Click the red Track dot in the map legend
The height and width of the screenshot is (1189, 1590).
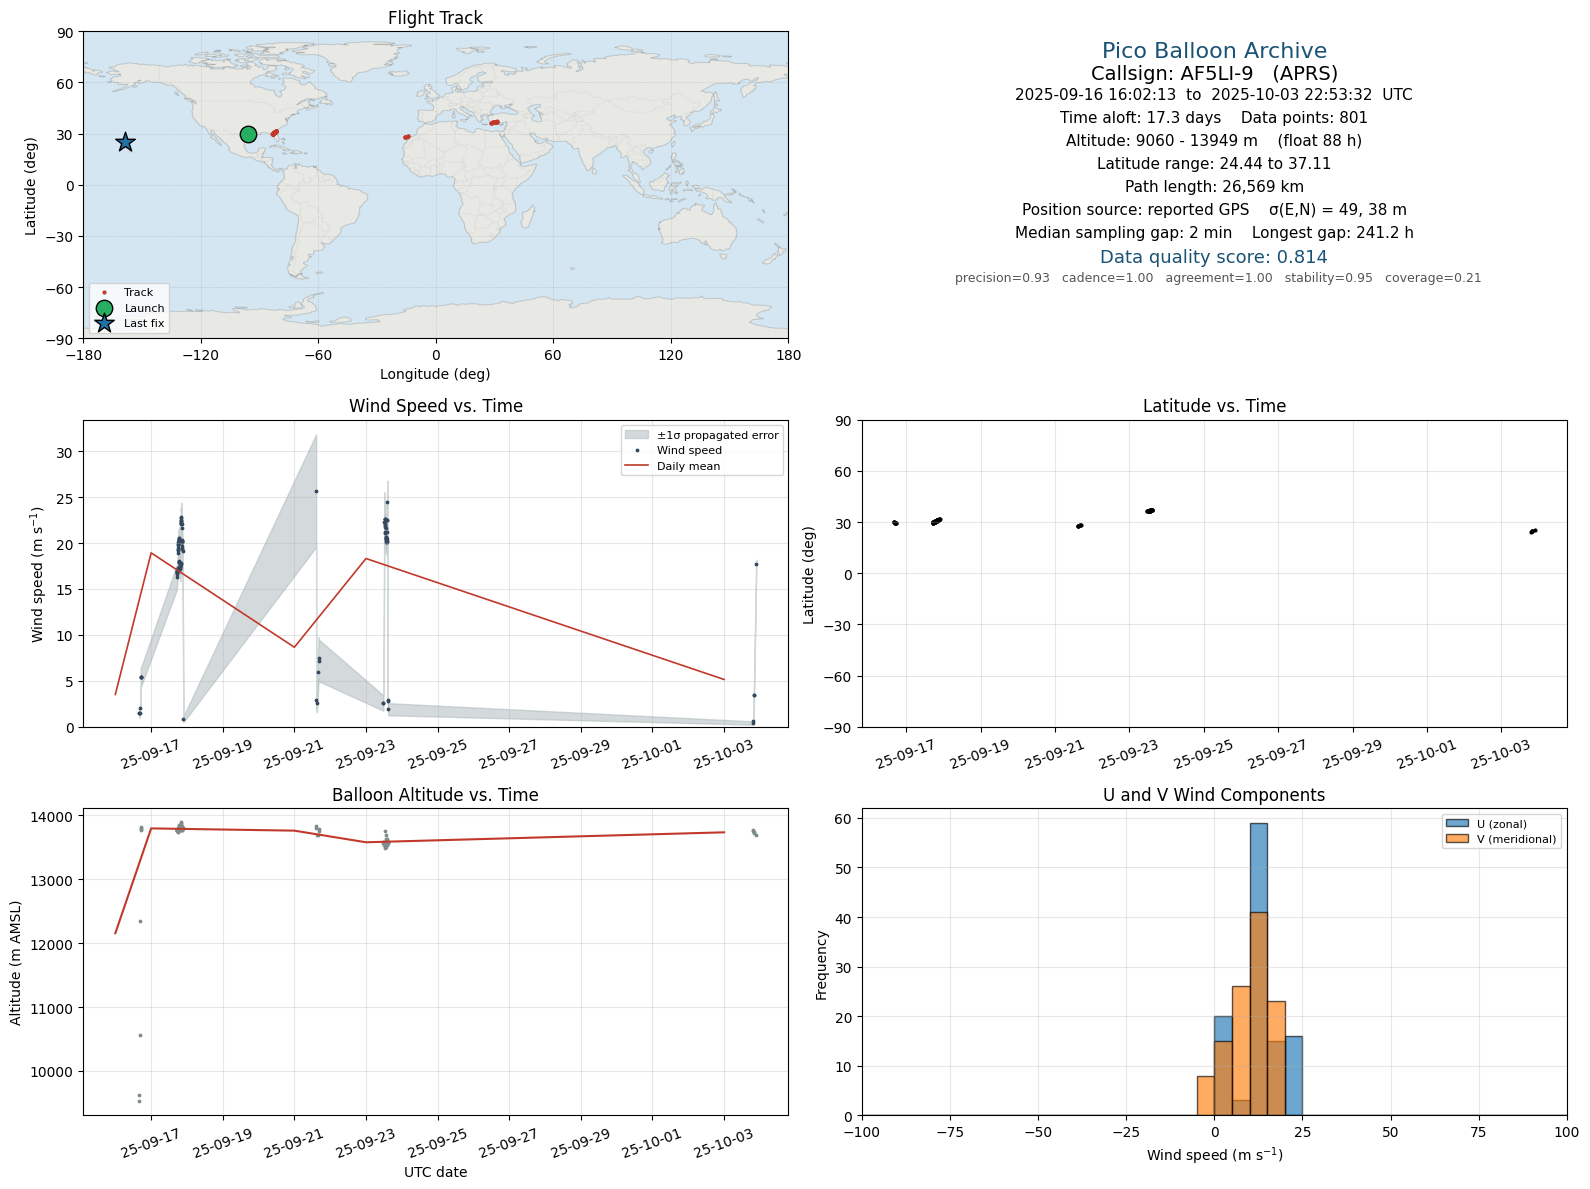click(104, 293)
